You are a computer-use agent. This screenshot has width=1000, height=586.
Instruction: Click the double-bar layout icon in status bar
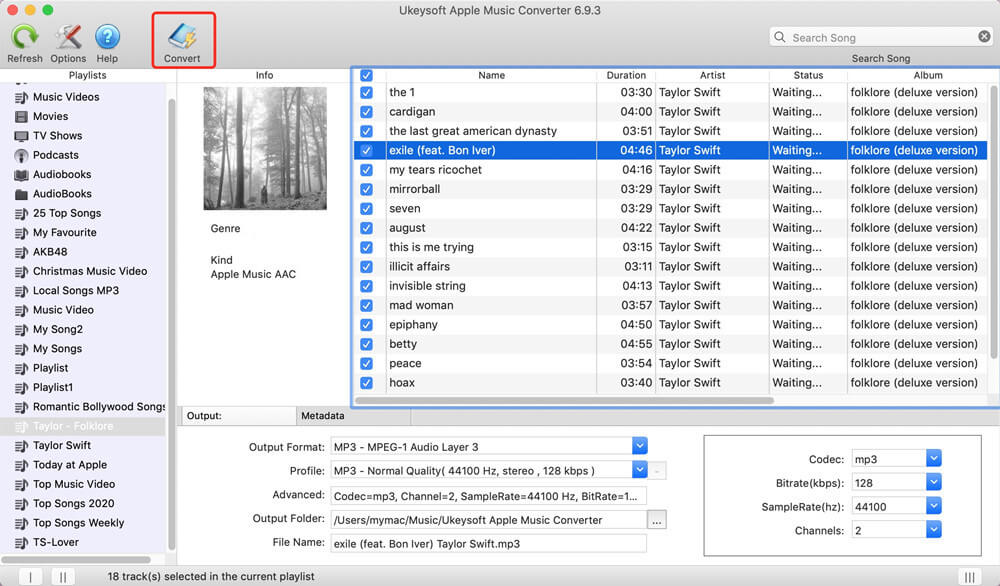(x=62, y=576)
